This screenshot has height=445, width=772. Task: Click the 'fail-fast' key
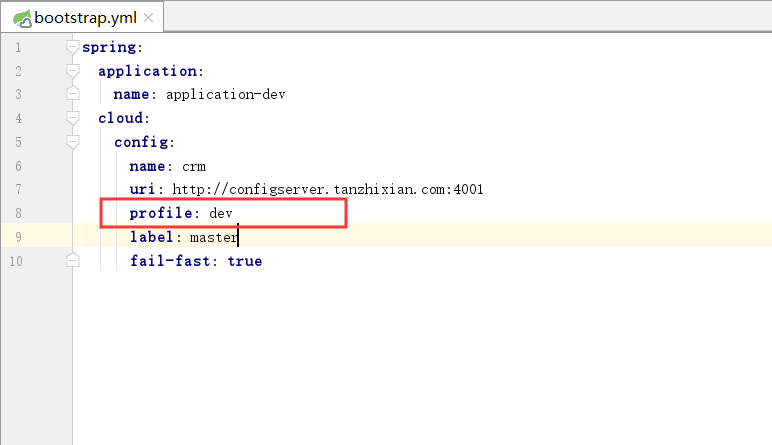pyautogui.click(x=170, y=260)
